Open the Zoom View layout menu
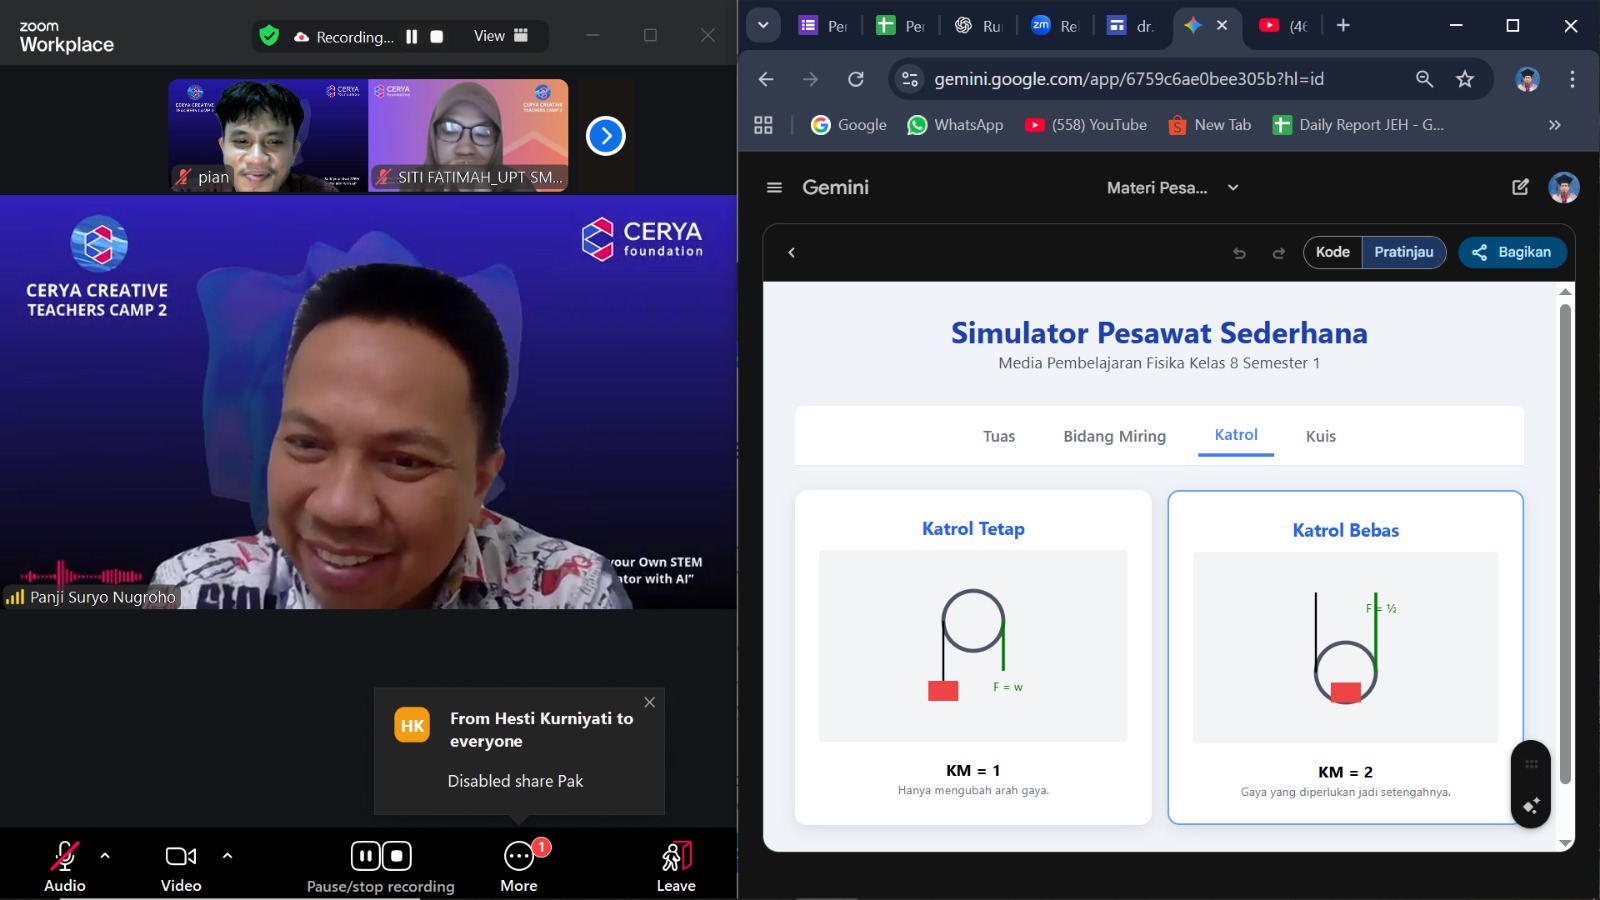 click(500, 36)
